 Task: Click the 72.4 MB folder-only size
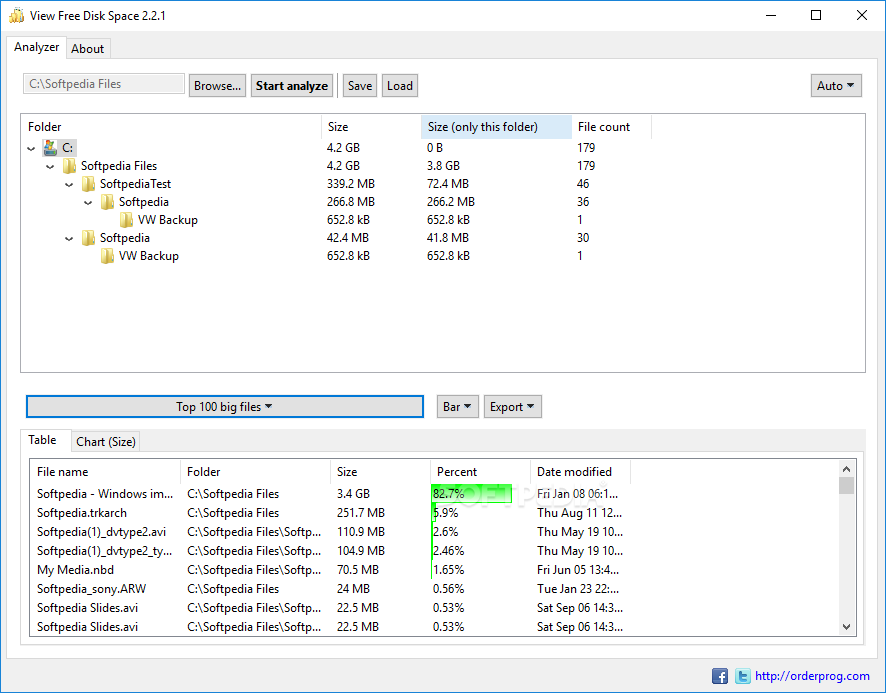448,184
